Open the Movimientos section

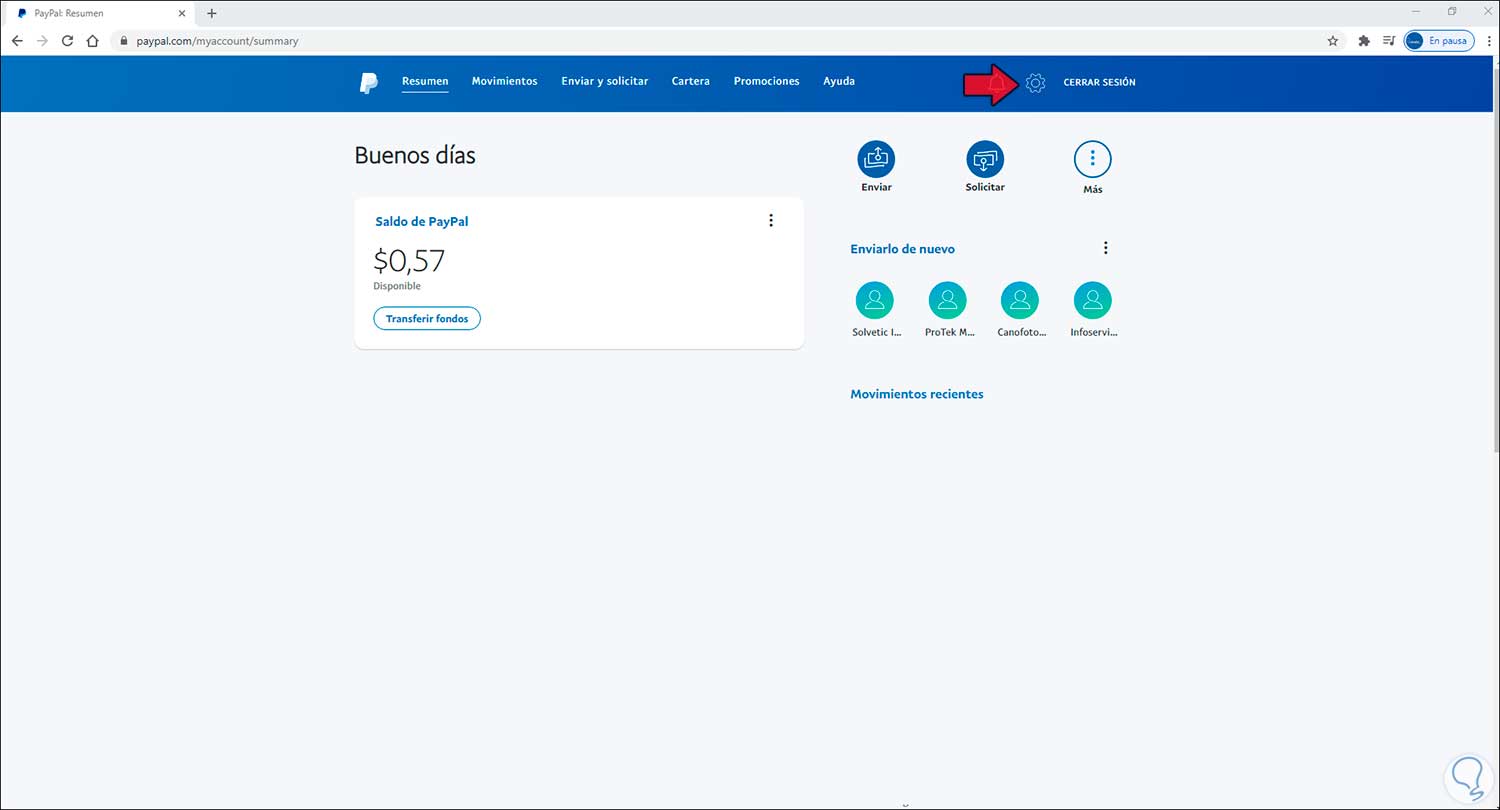tap(505, 81)
